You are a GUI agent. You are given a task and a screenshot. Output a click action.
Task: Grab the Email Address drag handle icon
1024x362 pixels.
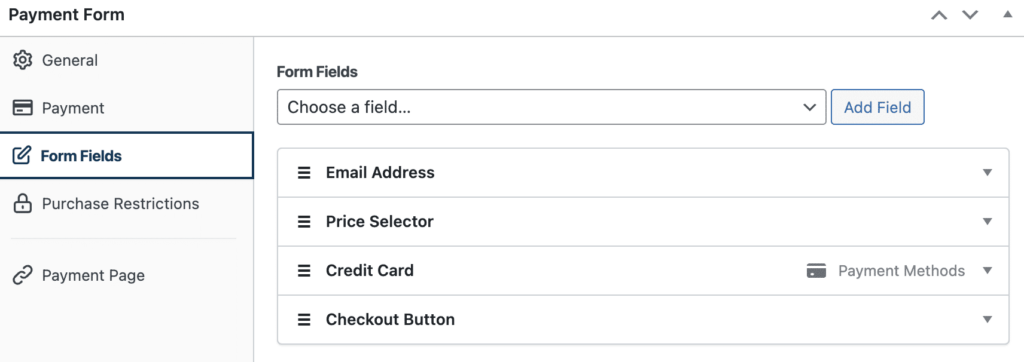[304, 173]
